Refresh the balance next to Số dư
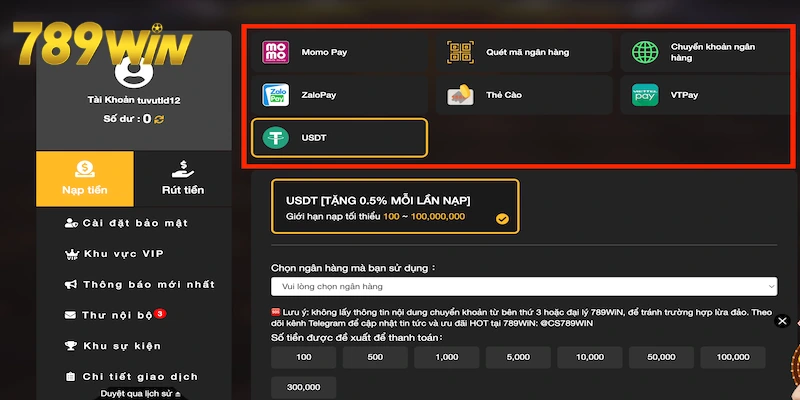Image resolution: width=800 pixels, height=400 pixels. (160, 119)
